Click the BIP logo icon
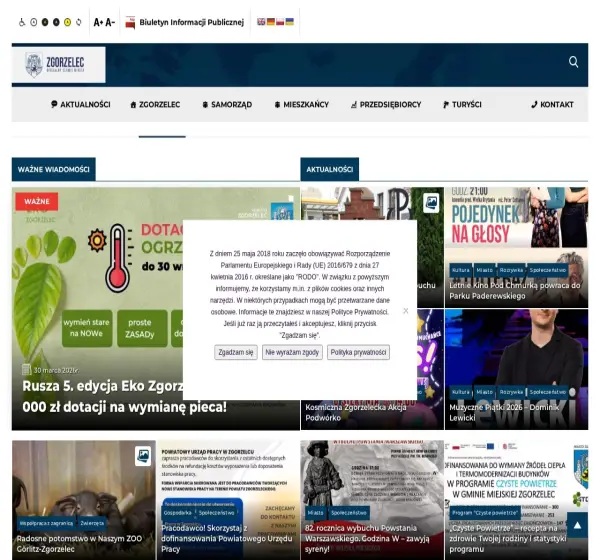 pyautogui.click(x=130, y=22)
